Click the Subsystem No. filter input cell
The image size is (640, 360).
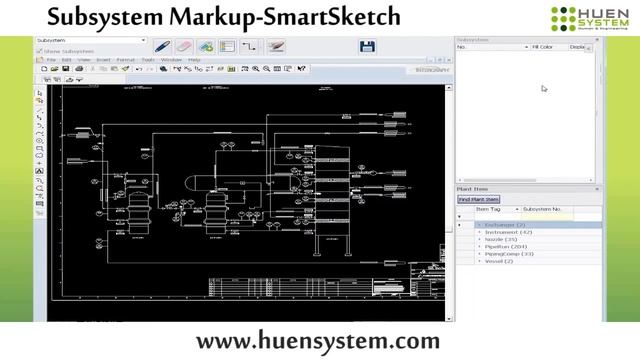coord(547,217)
